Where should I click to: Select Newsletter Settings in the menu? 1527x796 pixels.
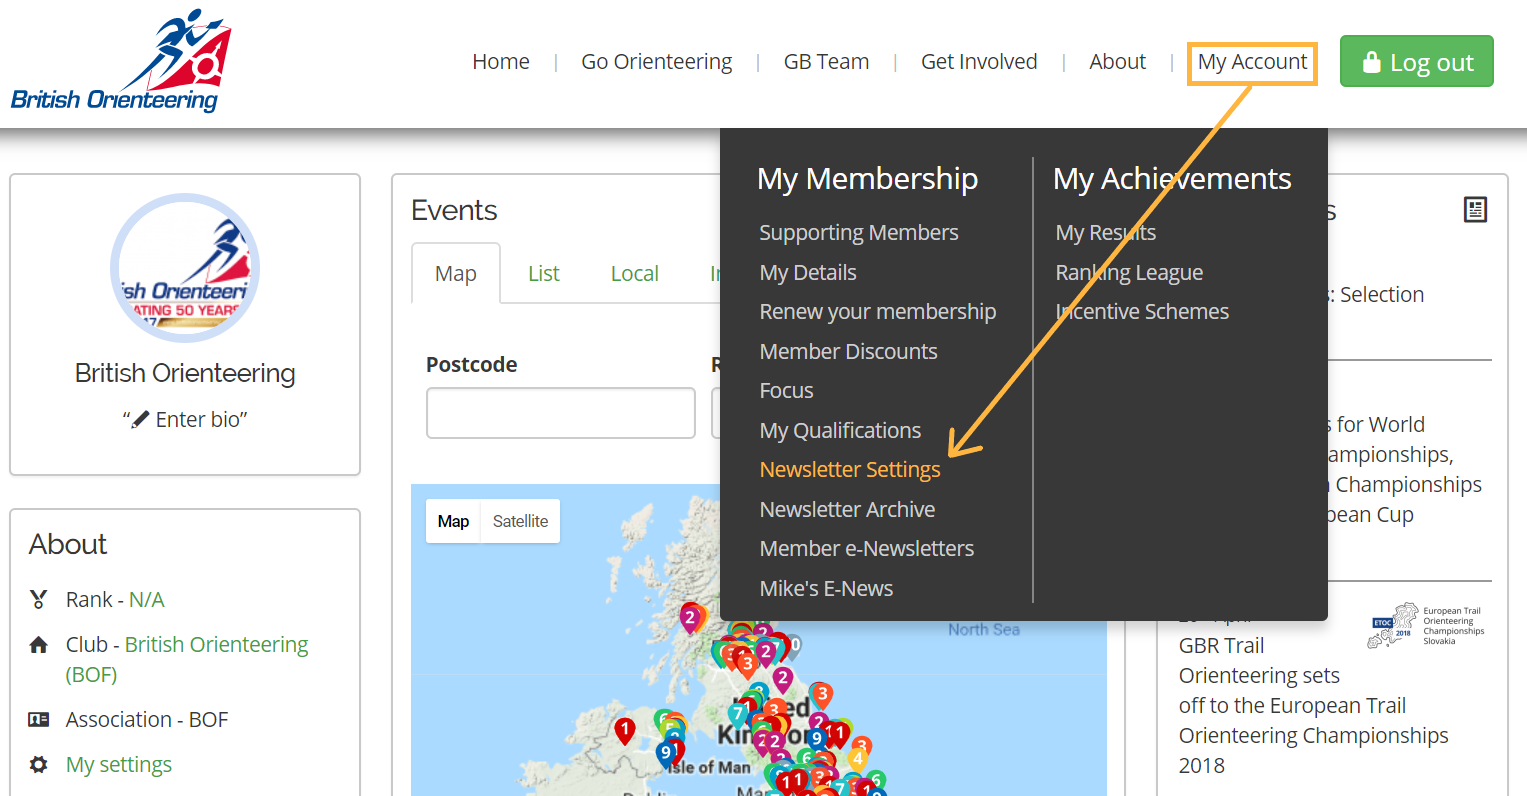click(849, 470)
